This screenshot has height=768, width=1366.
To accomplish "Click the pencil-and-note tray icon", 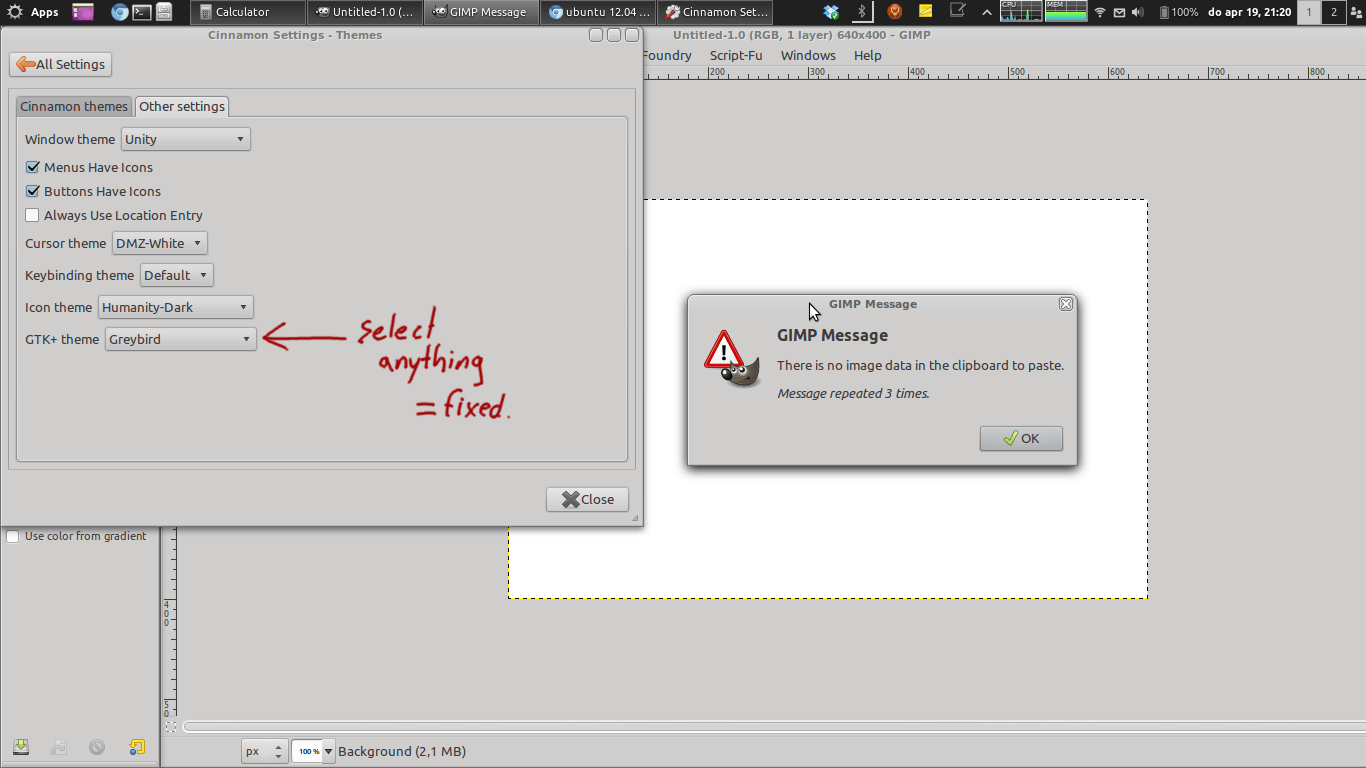I will point(957,12).
